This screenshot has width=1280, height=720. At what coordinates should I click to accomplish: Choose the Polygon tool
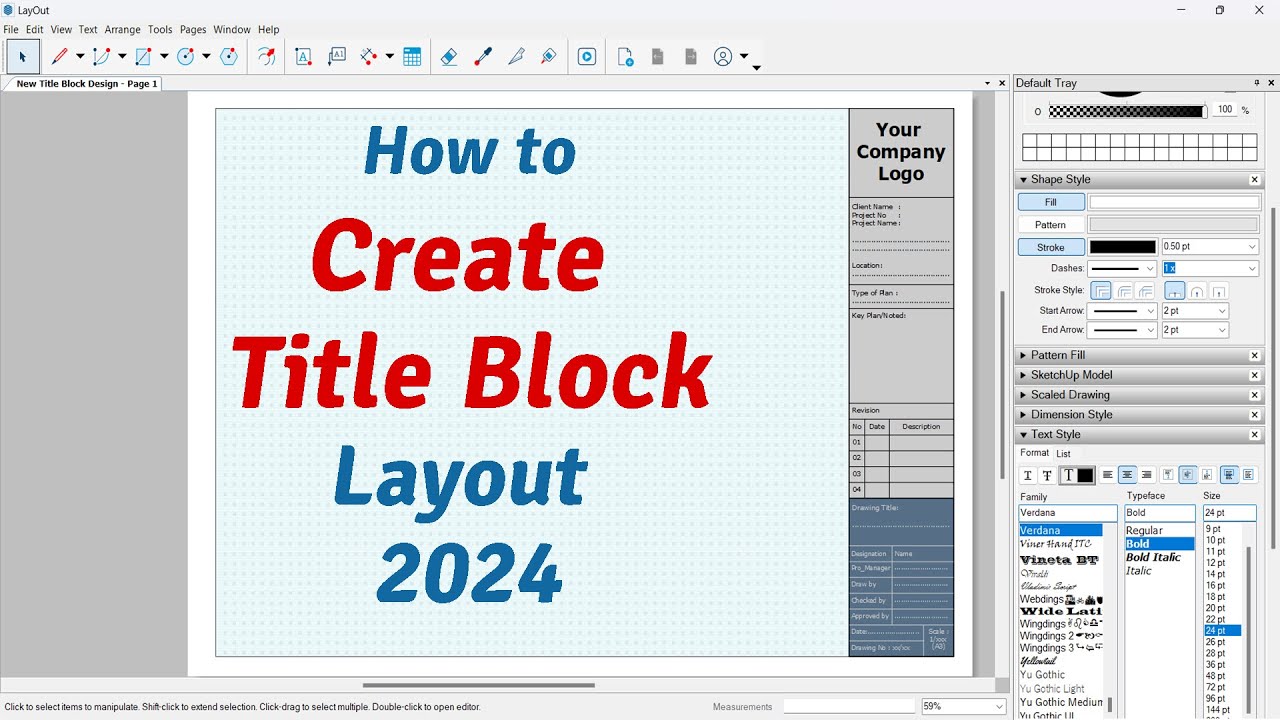(229, 57)
